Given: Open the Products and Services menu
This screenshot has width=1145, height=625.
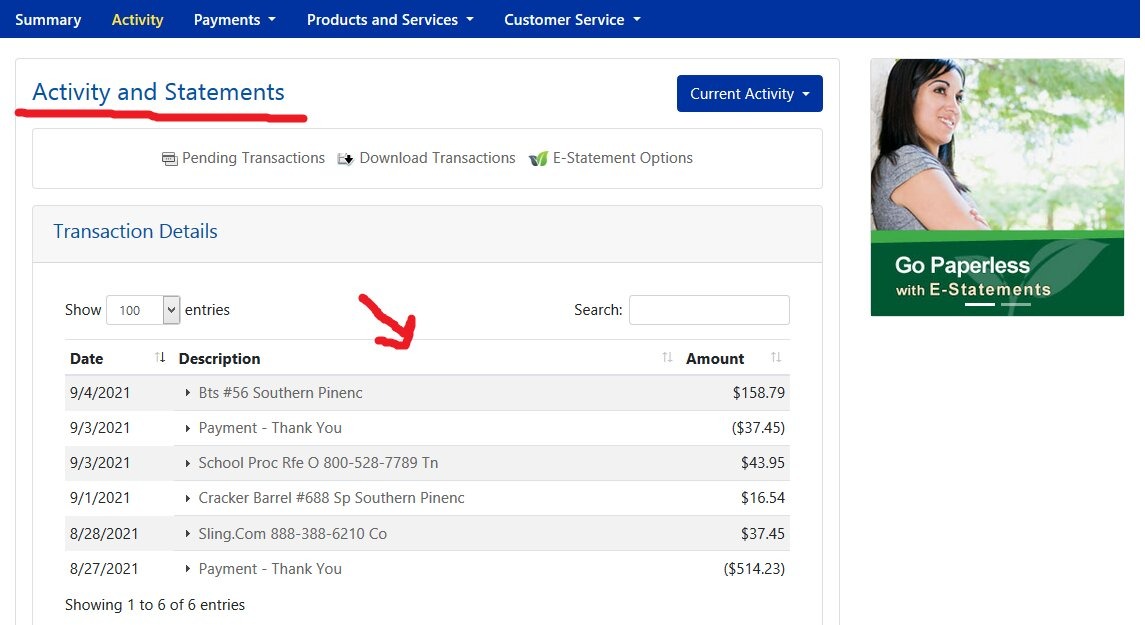Looking at the screenshot, I should [390, 20].
